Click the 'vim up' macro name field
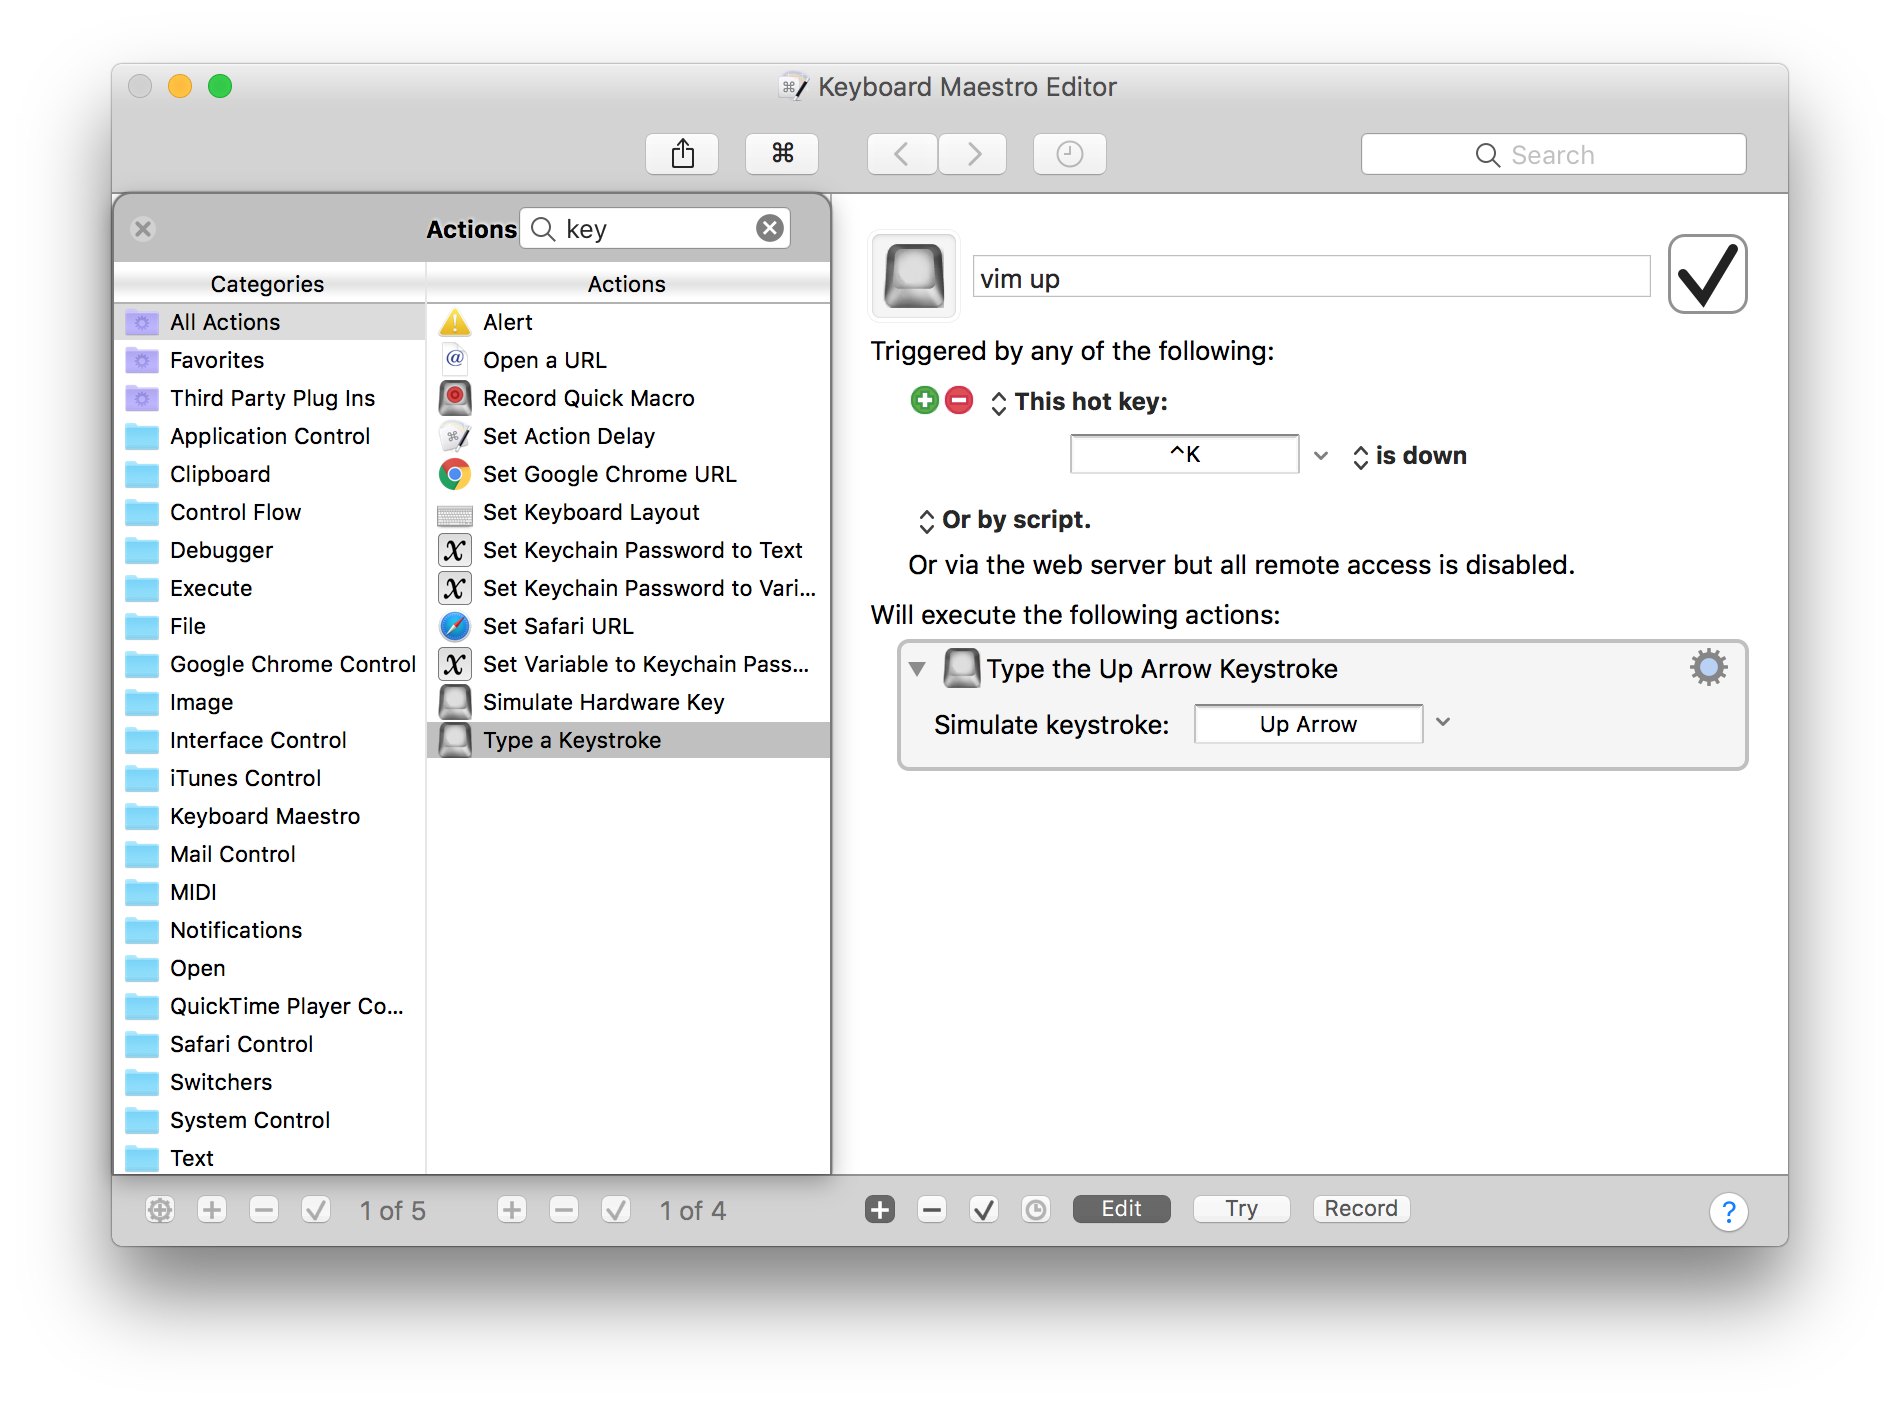 [1311, 277]
